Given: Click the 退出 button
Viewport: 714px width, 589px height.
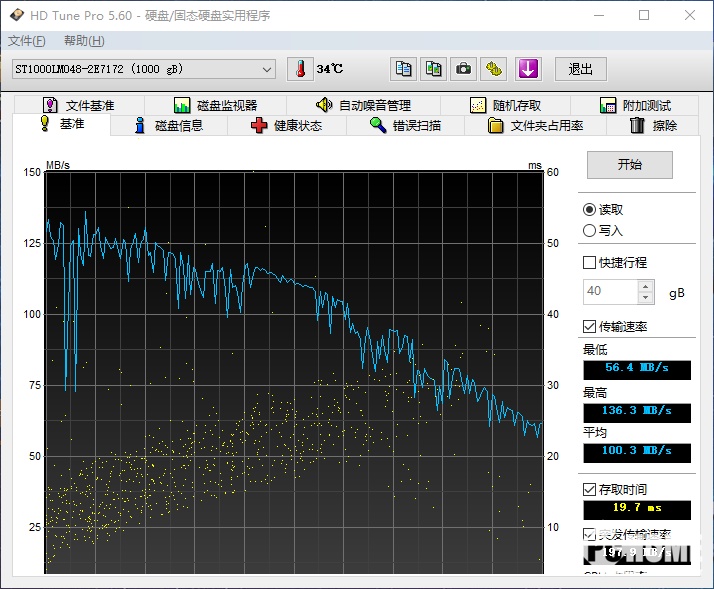Looking at the screenshot, I should pos(581,69).
